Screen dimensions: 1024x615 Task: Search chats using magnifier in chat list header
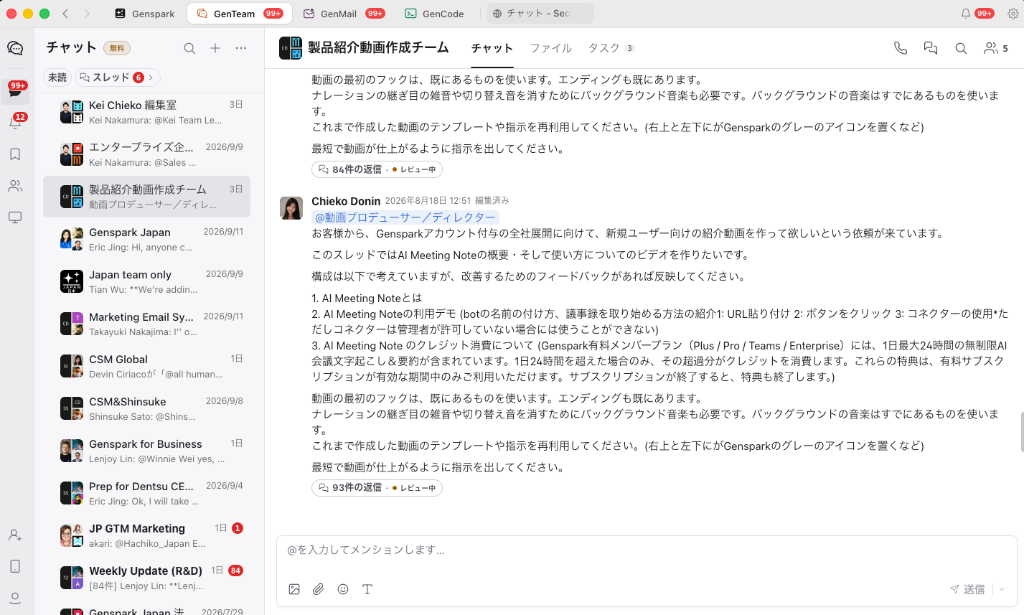(189, 48)
